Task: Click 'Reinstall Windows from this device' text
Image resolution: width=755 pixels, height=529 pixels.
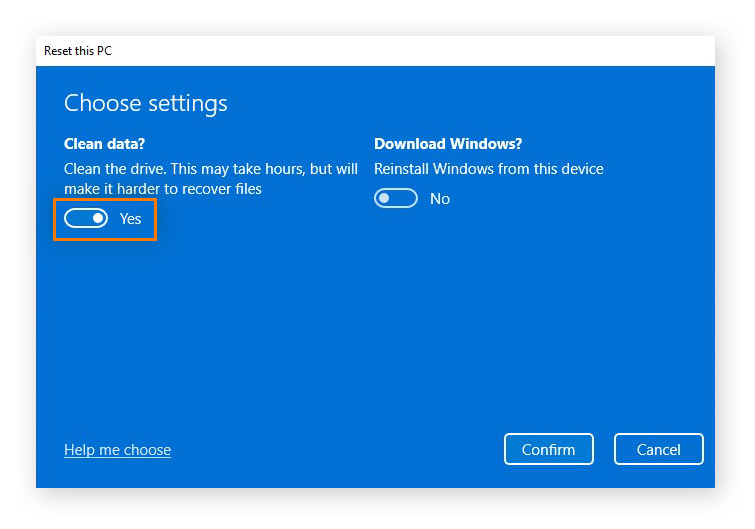Action: point(489,169)
